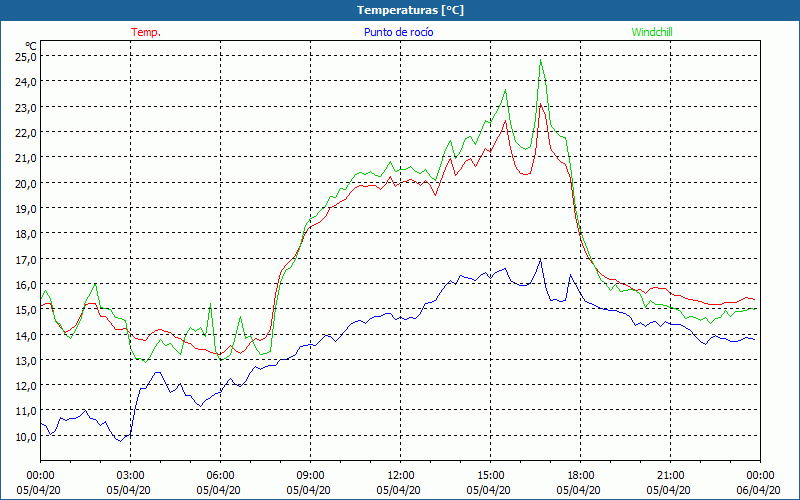Click the 20,0 y-axis value
The image size is (800, 500).
25,183
